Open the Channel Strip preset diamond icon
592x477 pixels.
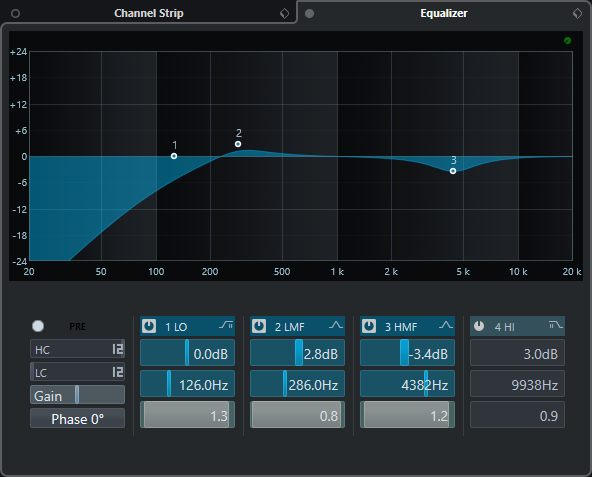tap(284, 14)
